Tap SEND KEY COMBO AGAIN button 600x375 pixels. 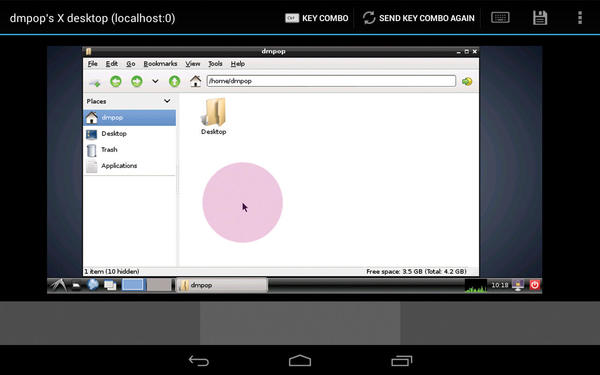[x=419, y=18]
